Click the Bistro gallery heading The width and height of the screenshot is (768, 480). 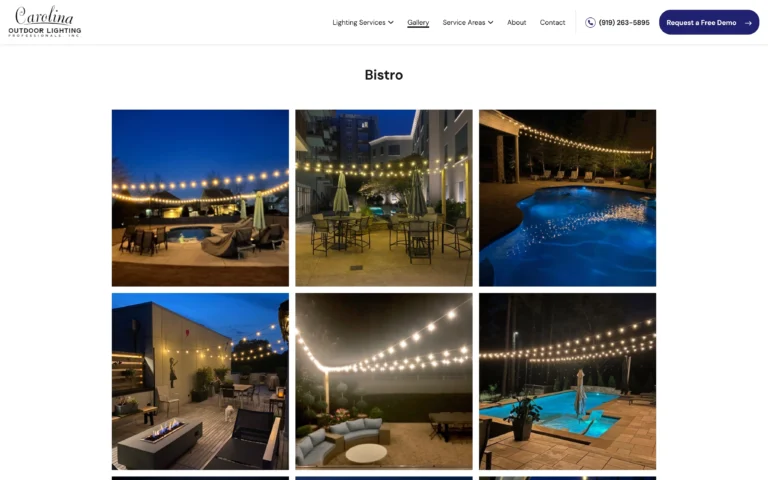[x=384, y=75]
